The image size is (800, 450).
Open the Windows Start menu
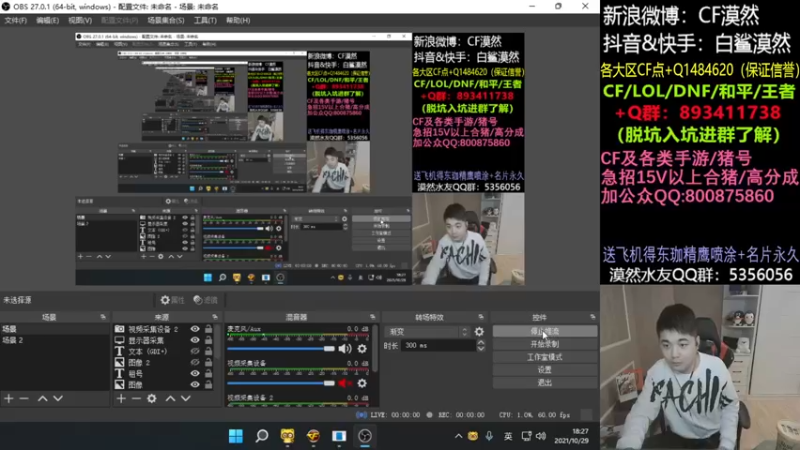[x=236, y=436]
